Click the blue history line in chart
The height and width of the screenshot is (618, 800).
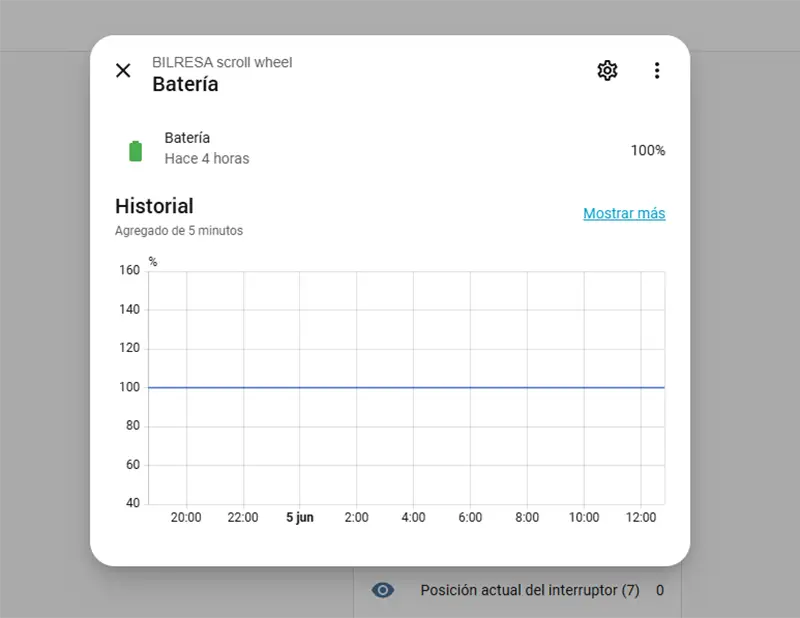point(406,387)
